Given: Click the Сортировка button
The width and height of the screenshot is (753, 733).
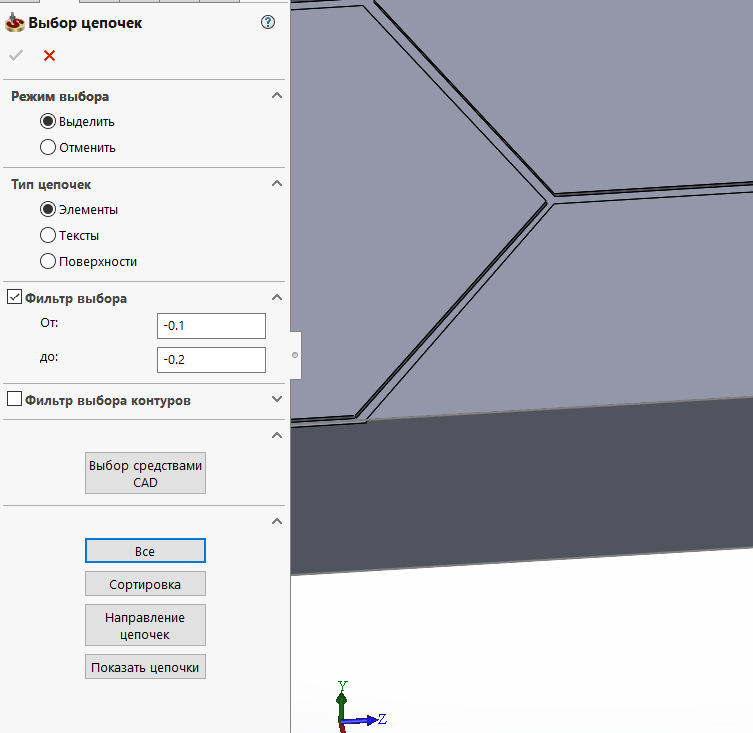Looking at the screenshot, I should (x=146, y=584).
